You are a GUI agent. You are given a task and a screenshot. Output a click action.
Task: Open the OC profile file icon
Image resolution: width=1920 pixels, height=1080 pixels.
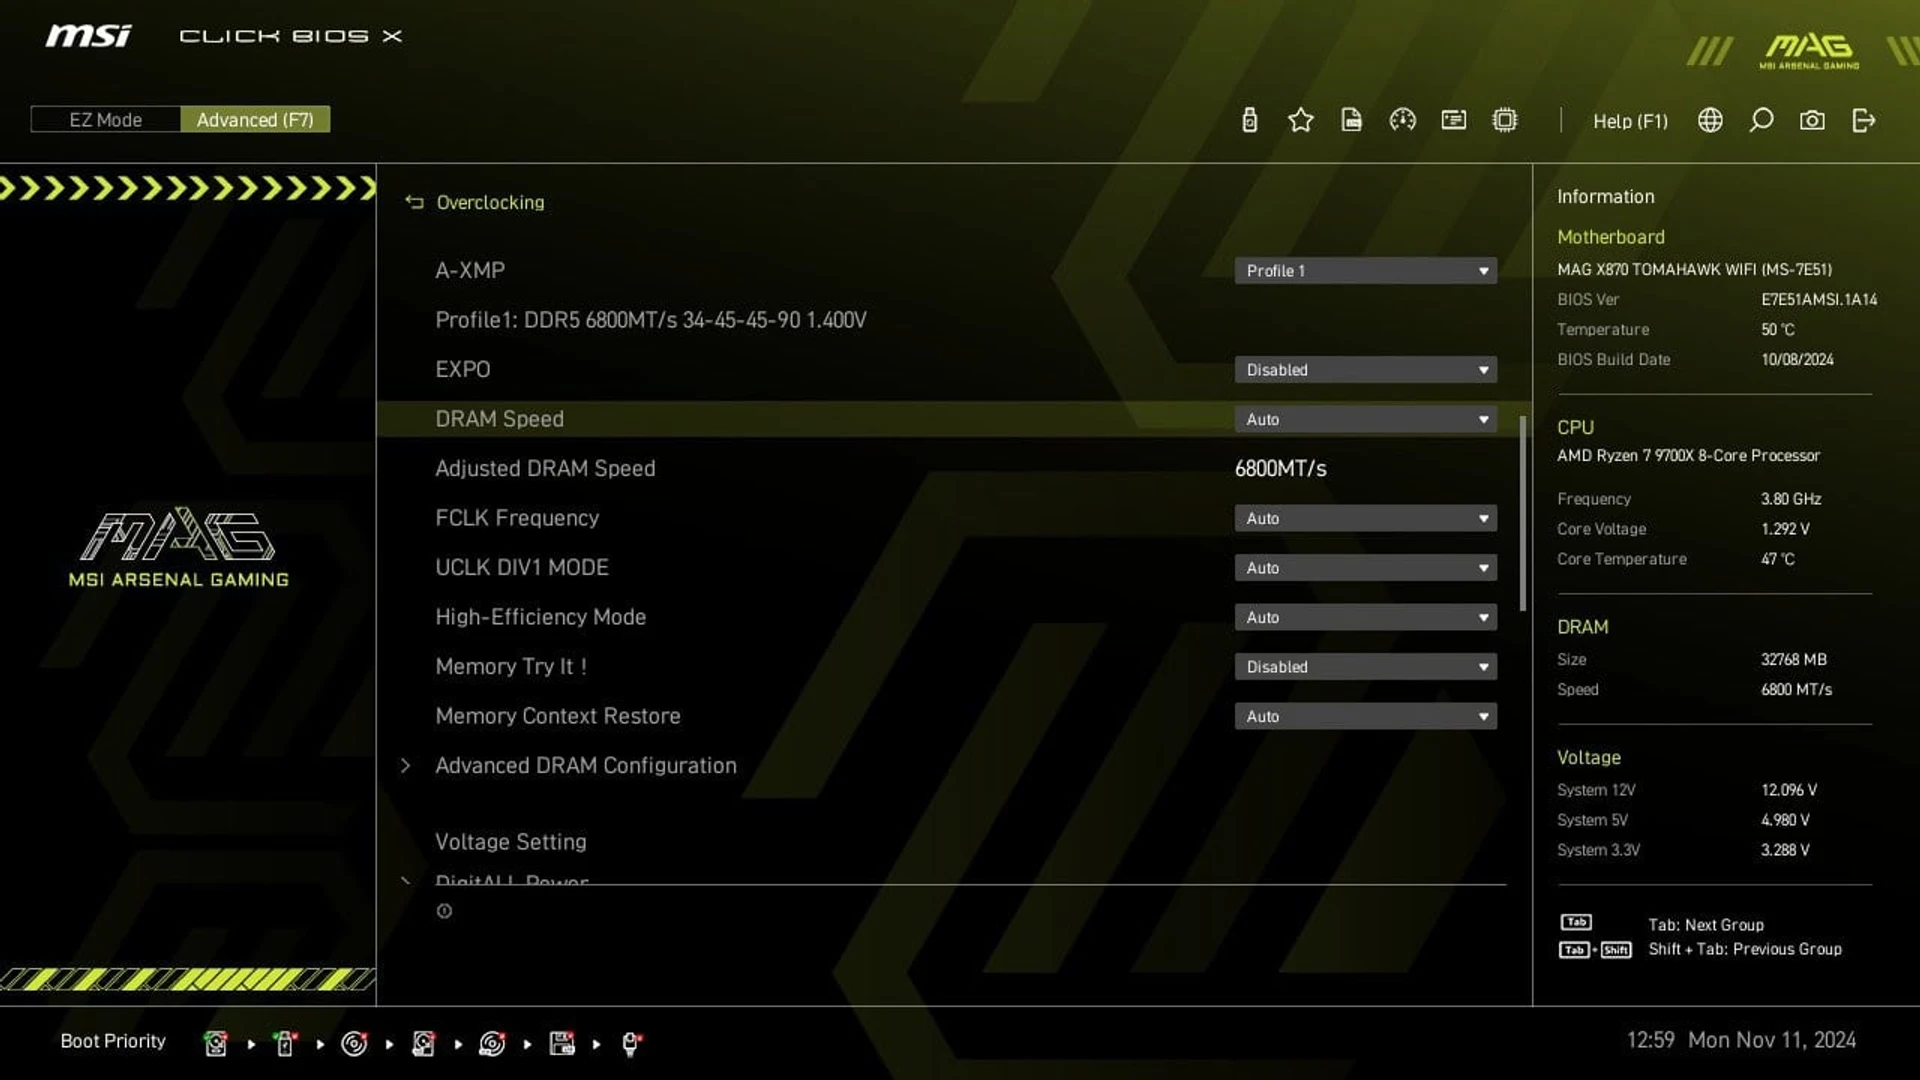click(1351, 121)
